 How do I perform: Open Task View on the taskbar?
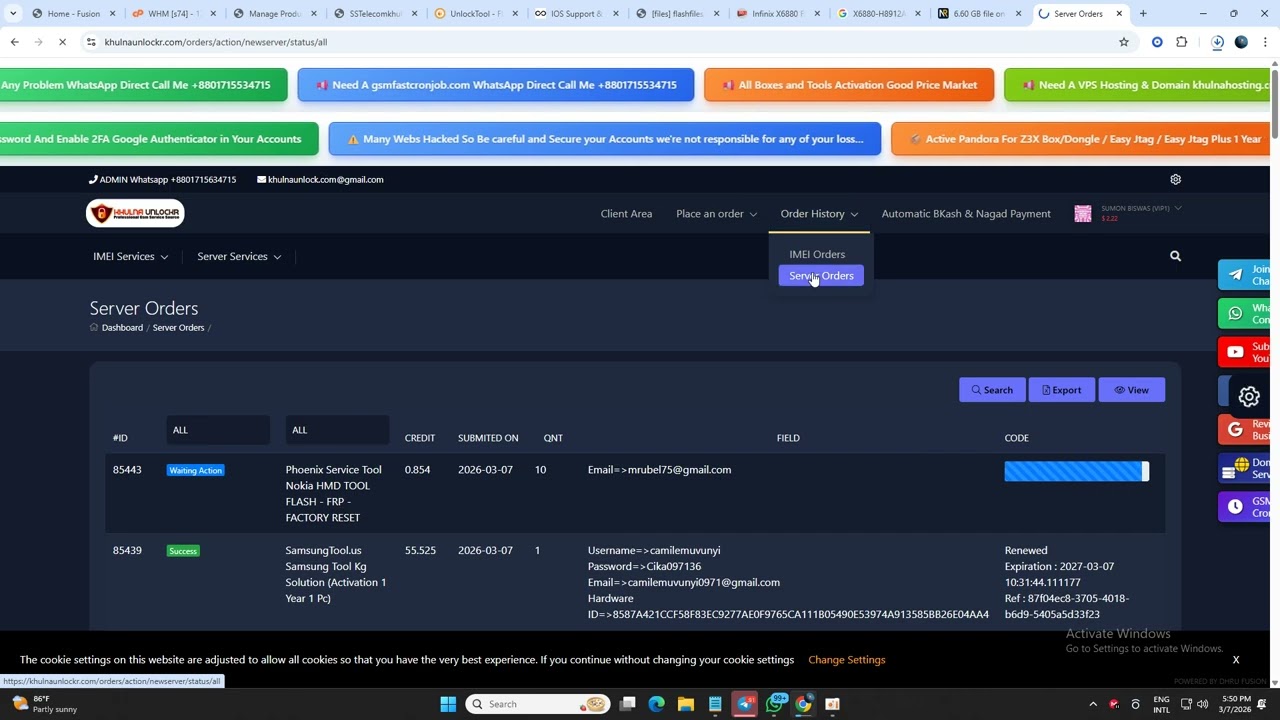click(x=627, y=704)
